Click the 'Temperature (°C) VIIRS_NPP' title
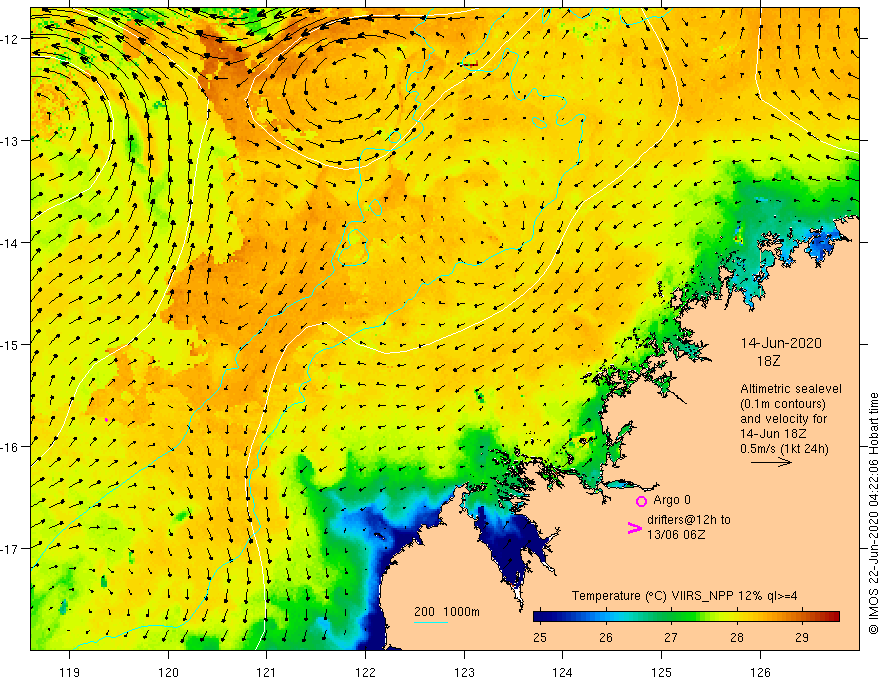Screen dimensions: 880x680 point(652,596)
